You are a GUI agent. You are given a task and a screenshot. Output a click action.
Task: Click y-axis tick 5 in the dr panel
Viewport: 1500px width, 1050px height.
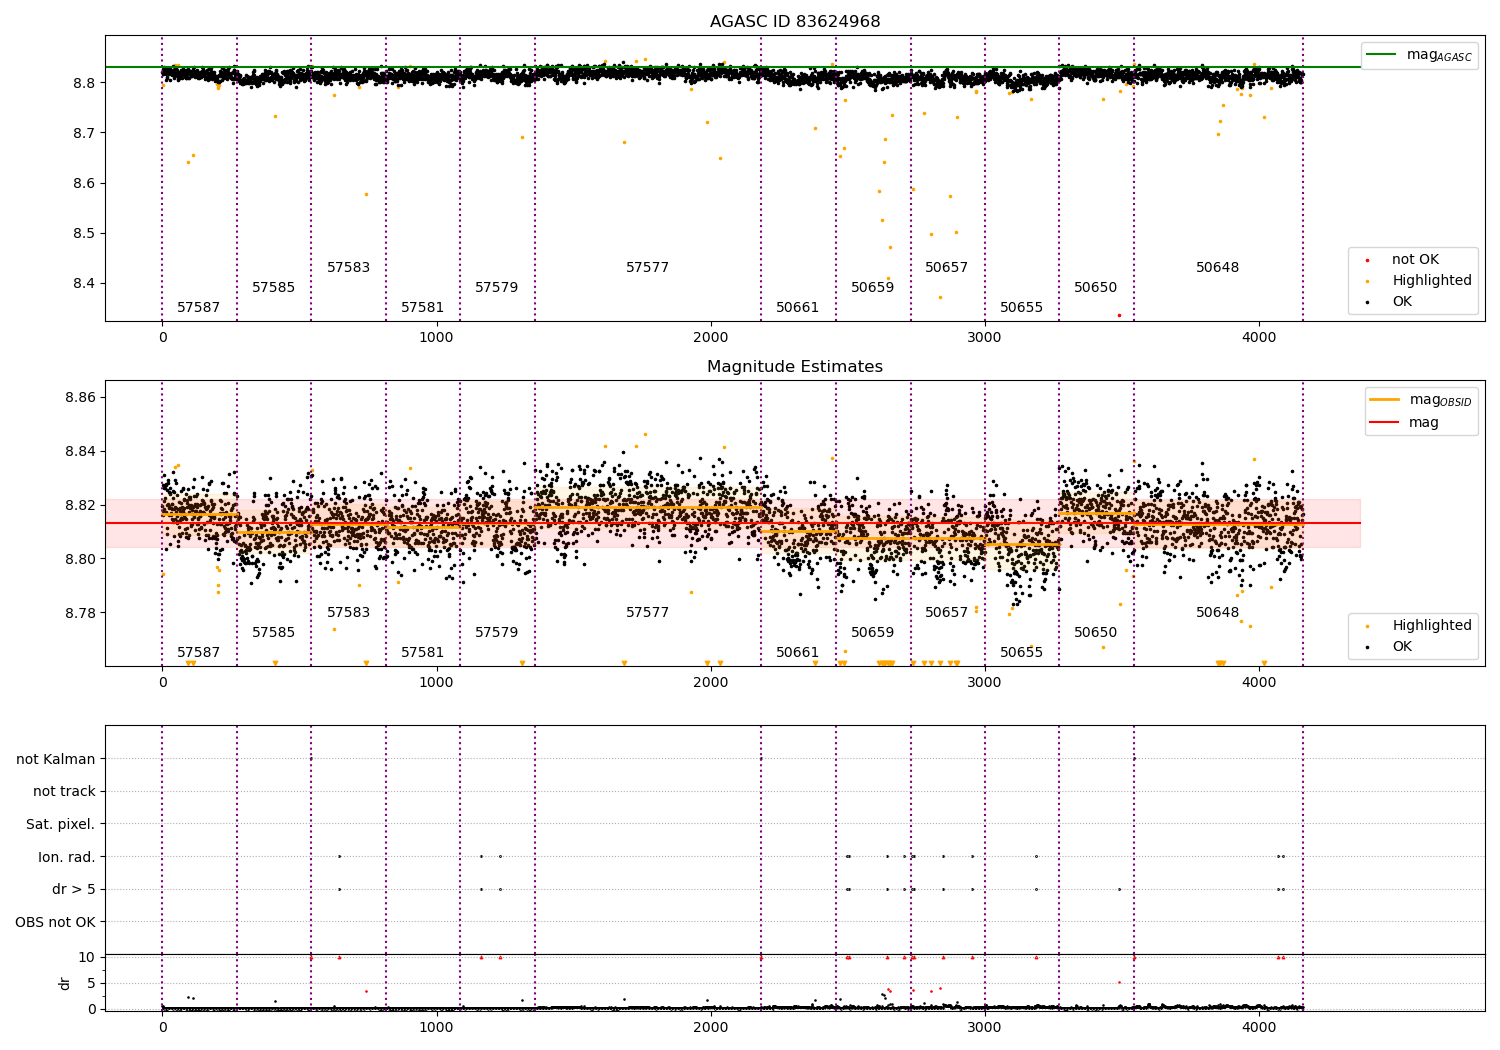pos(91,984)
